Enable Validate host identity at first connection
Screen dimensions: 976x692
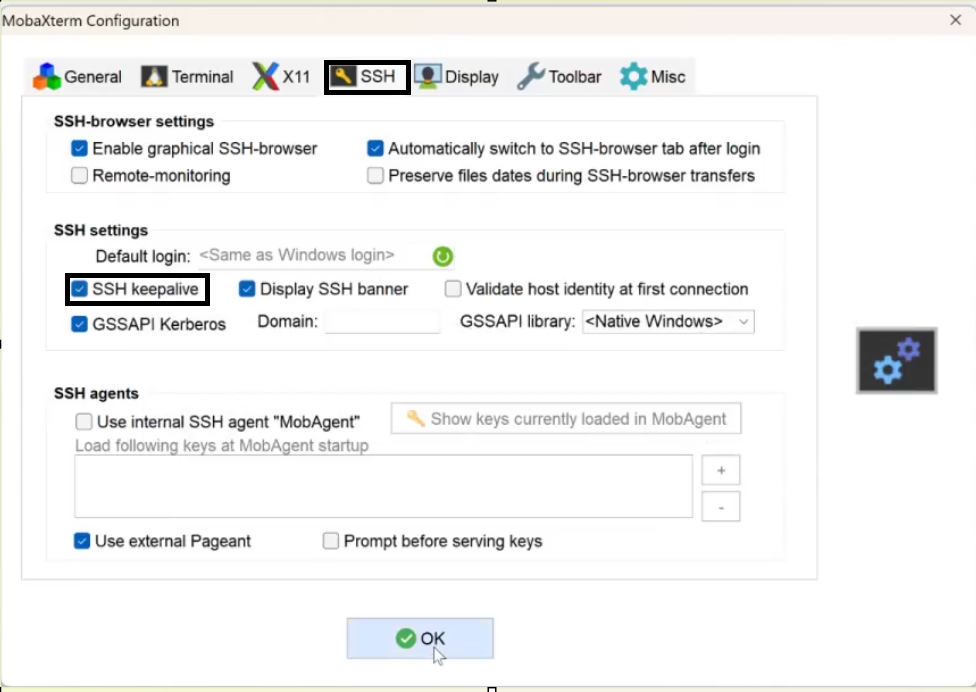(x=453, y=289)
